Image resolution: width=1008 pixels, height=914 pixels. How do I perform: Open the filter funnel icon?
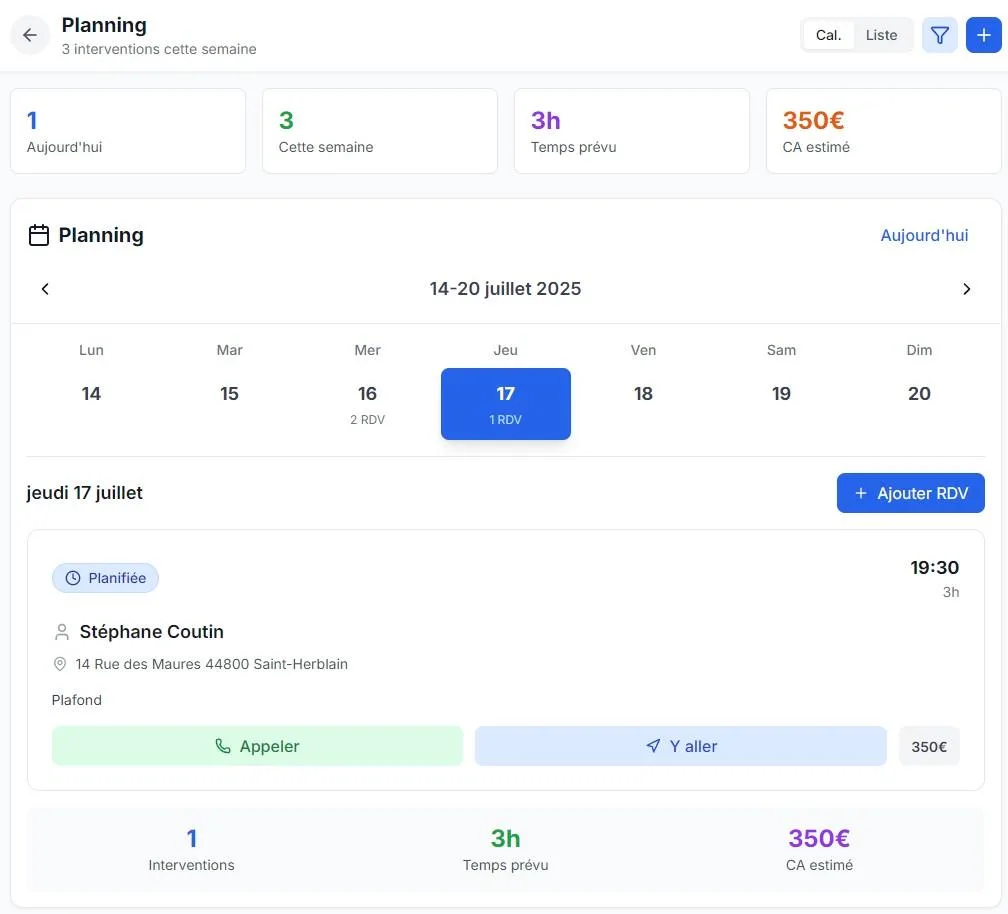click(x=939, y=35)
